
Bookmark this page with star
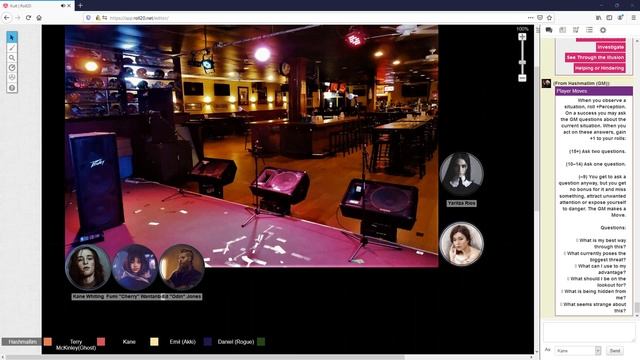tap(550, 18)
